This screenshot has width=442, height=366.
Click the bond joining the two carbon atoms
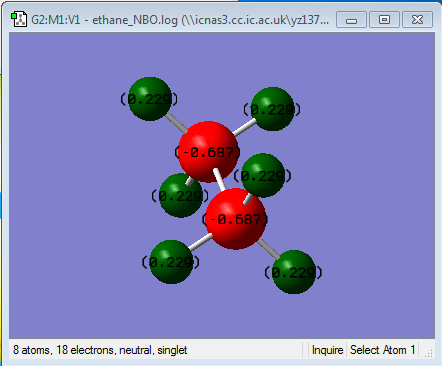pyautogui.click(x=220, y=179)
